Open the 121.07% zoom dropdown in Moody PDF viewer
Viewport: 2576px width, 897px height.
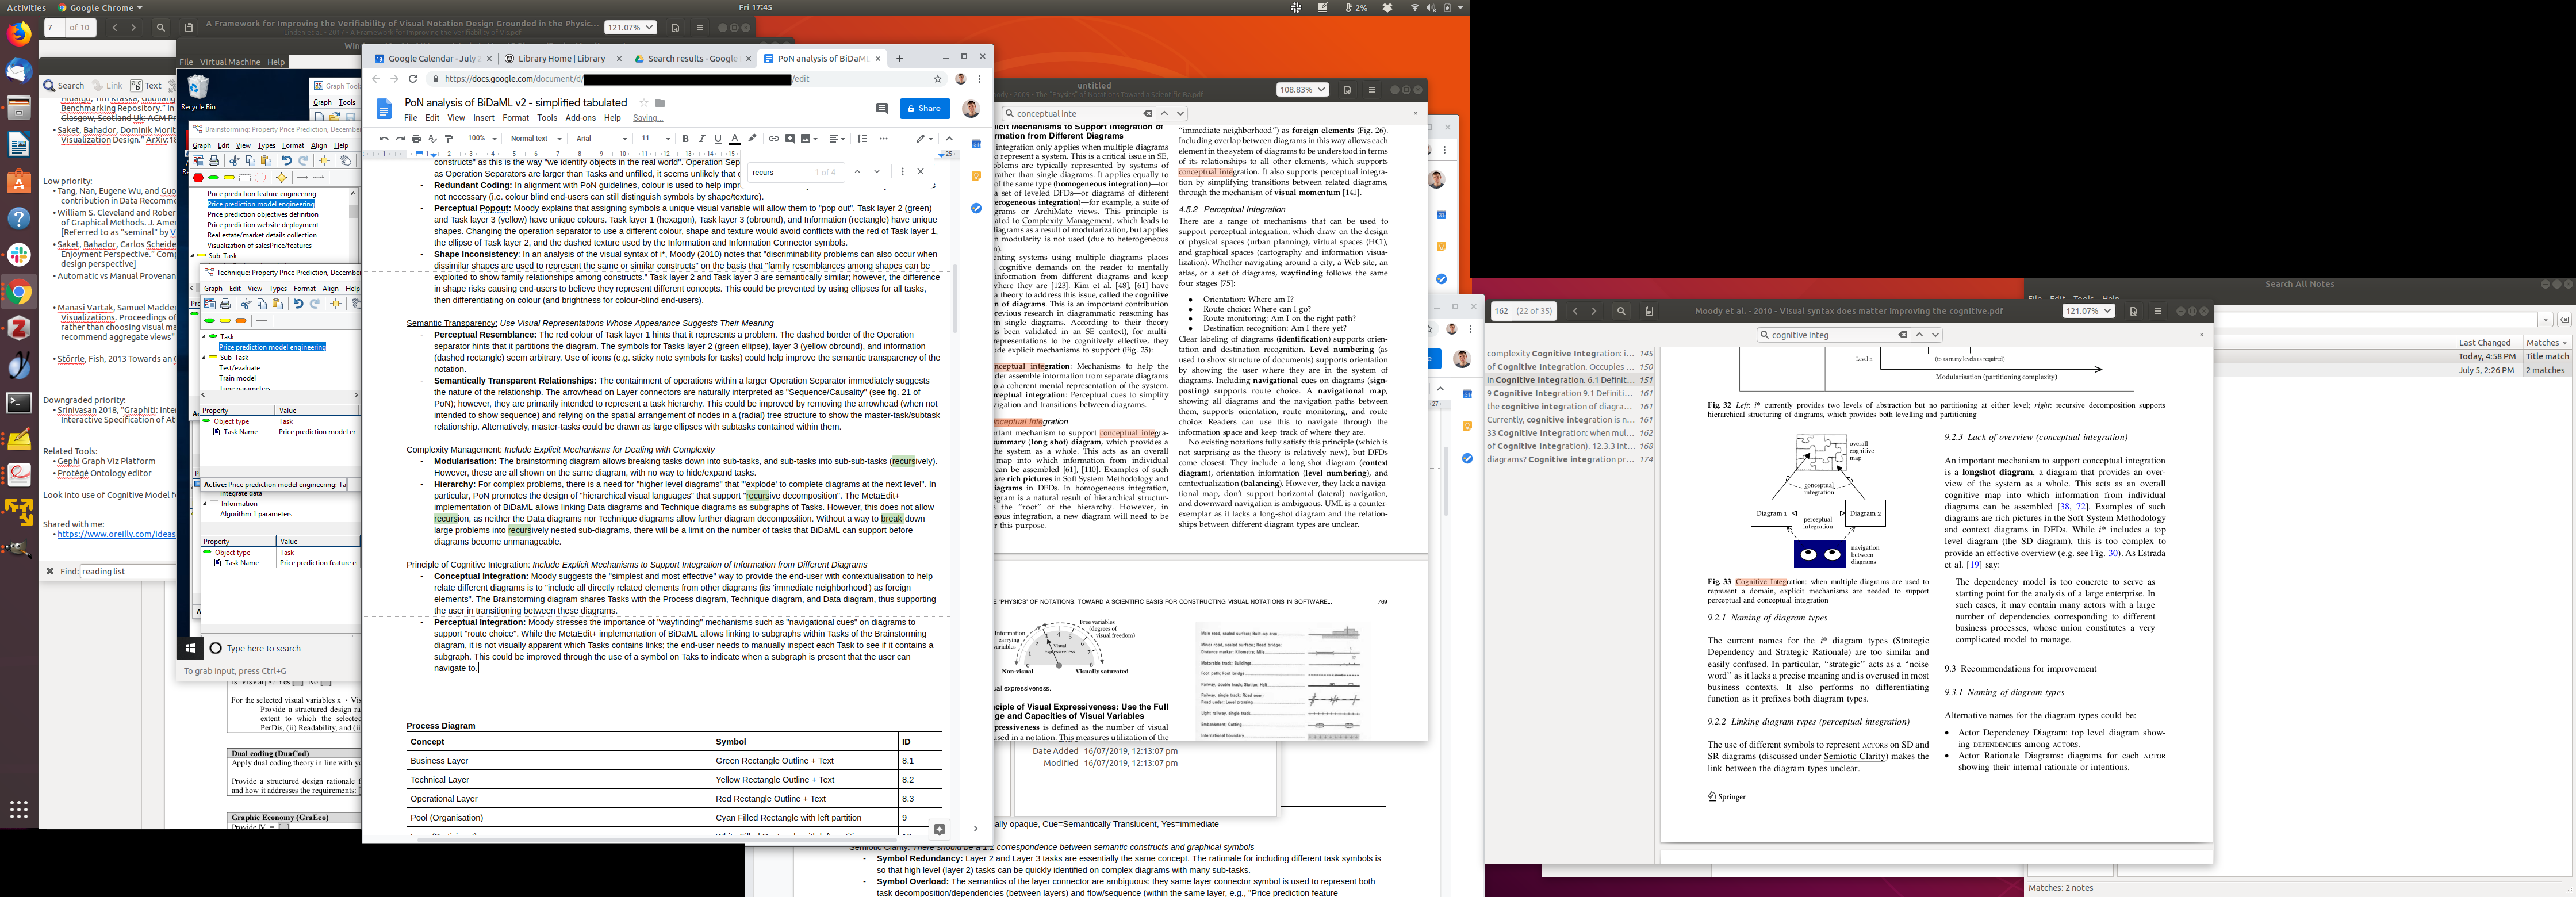pos(2088,311)
